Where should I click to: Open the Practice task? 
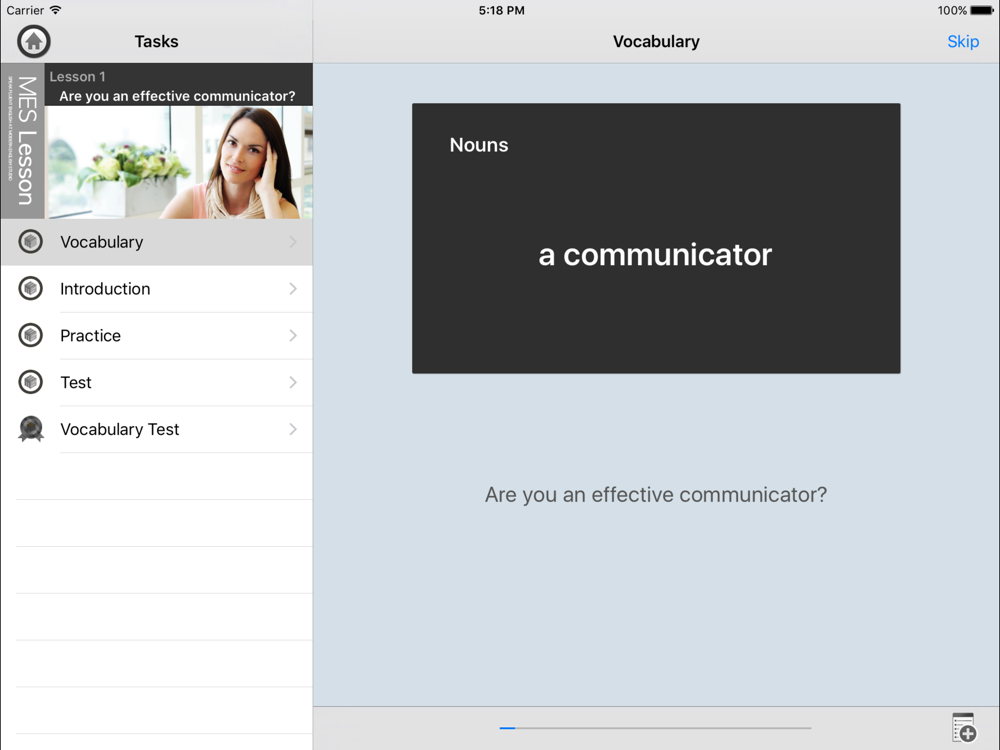[x=157, y=335]
